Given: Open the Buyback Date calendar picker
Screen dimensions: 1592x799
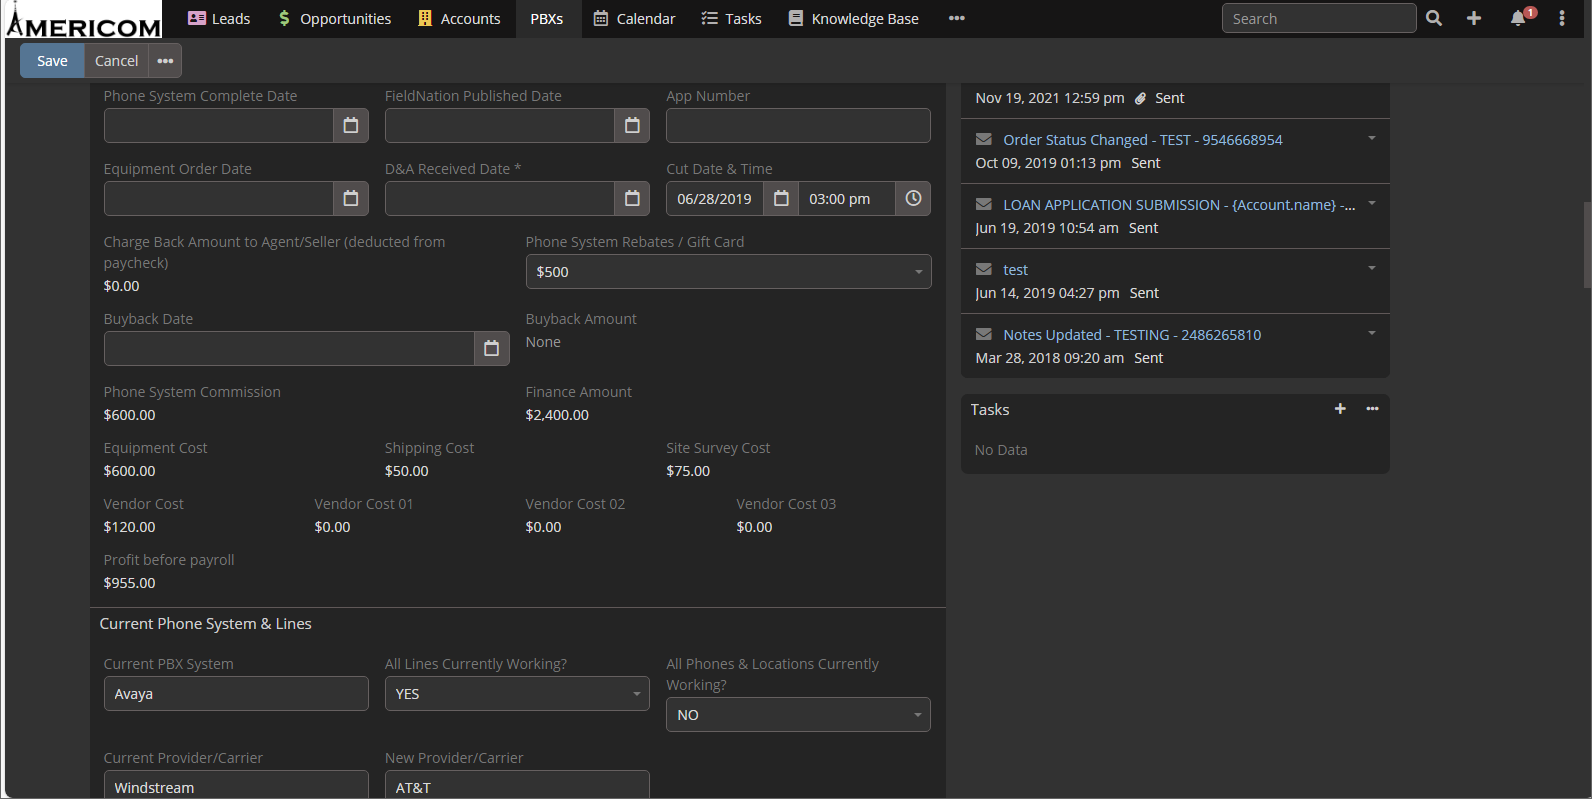Looking at the screenshot, I should [x=491, y=349].
